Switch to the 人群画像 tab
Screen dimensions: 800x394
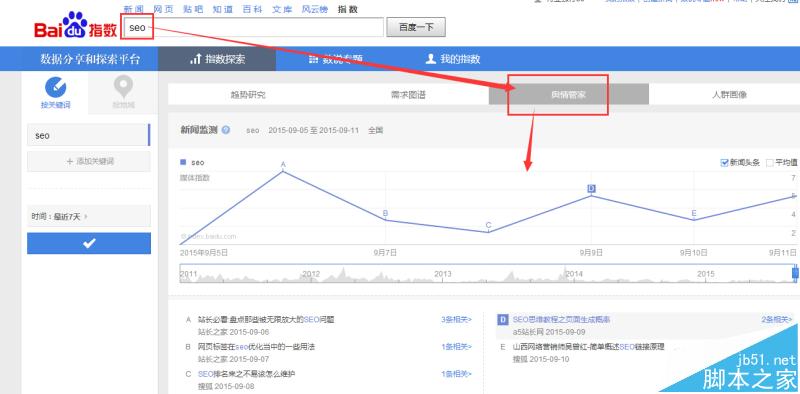click(x=729, y=94)
